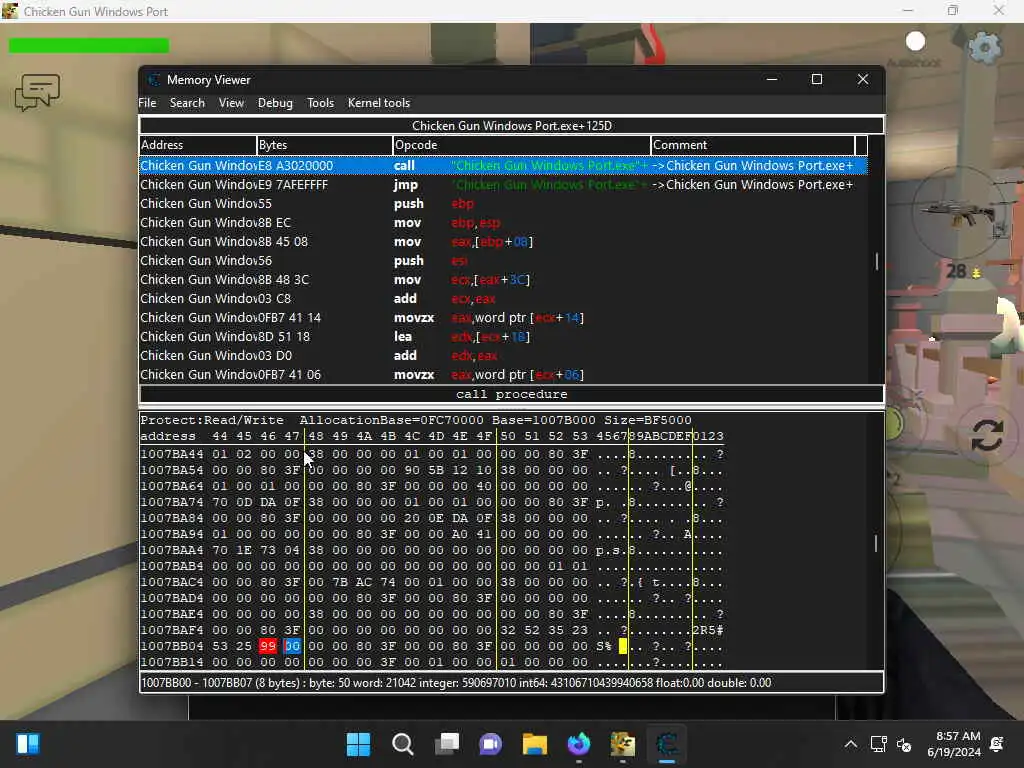Click the Address column header

[198, 145]
